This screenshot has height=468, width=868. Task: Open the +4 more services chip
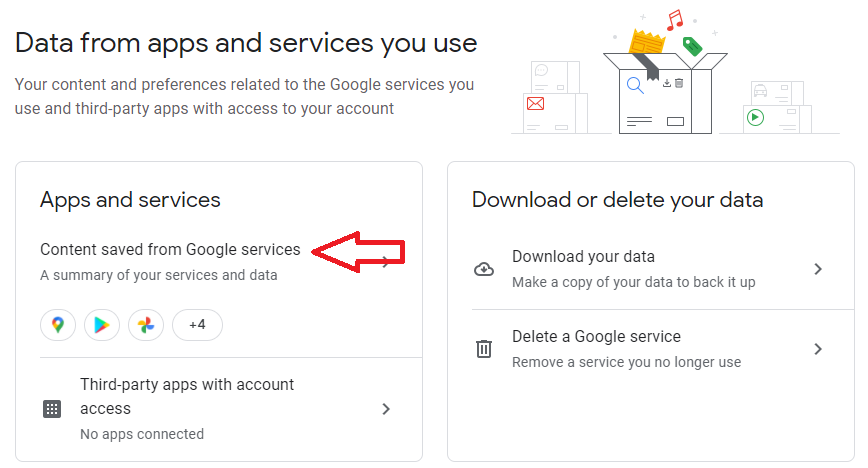(x=197, y=325)
